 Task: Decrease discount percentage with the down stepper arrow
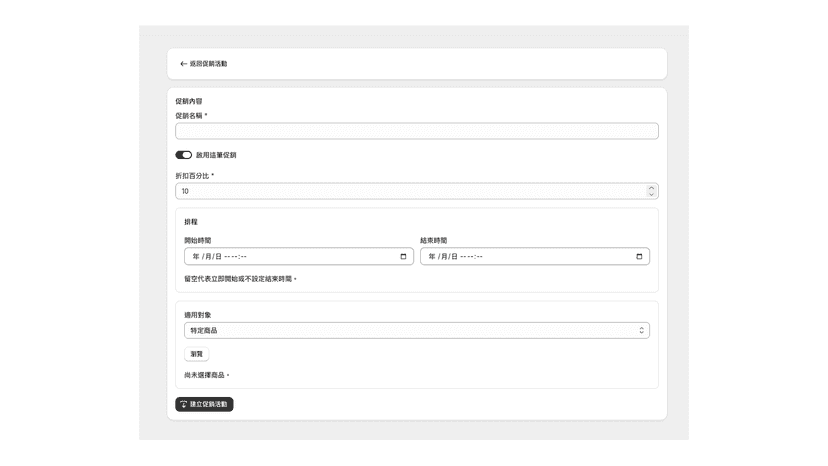pyautogui.click(x=651, y=194)
